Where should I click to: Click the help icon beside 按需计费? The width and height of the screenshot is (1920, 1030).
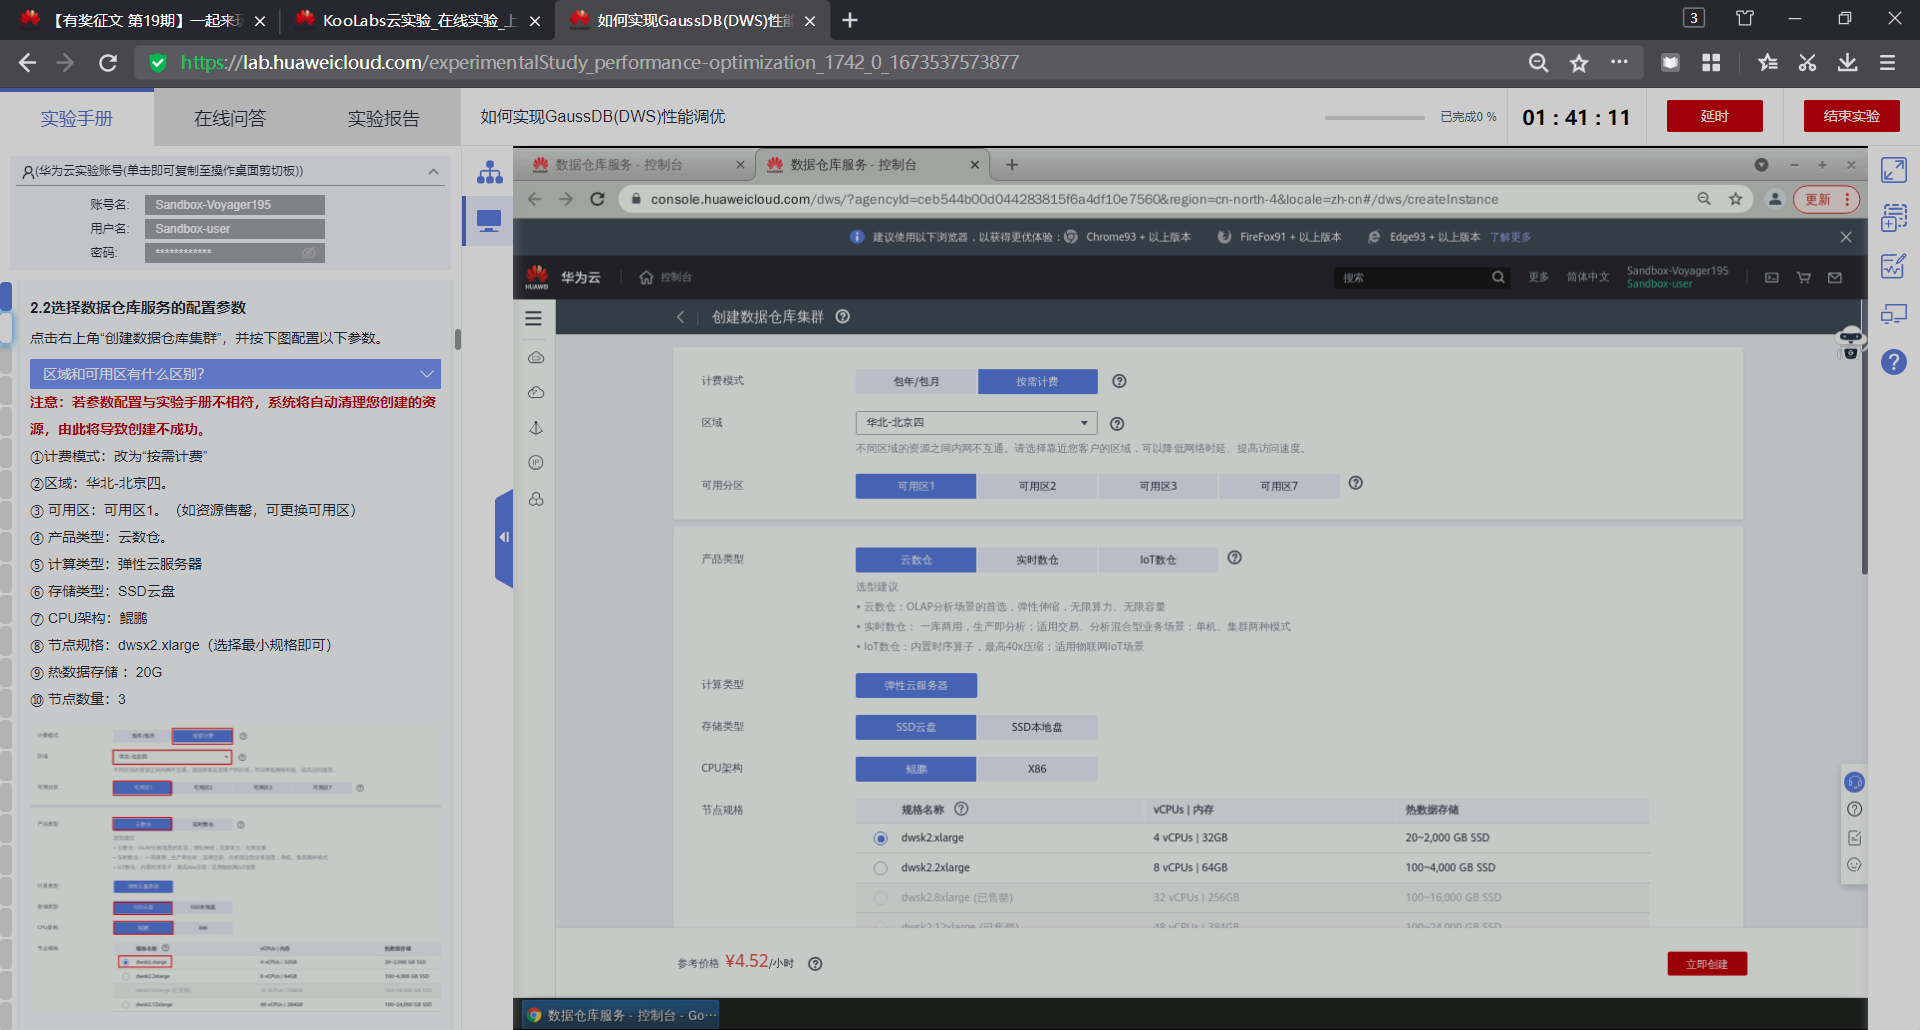click(x=1119, y=381)
